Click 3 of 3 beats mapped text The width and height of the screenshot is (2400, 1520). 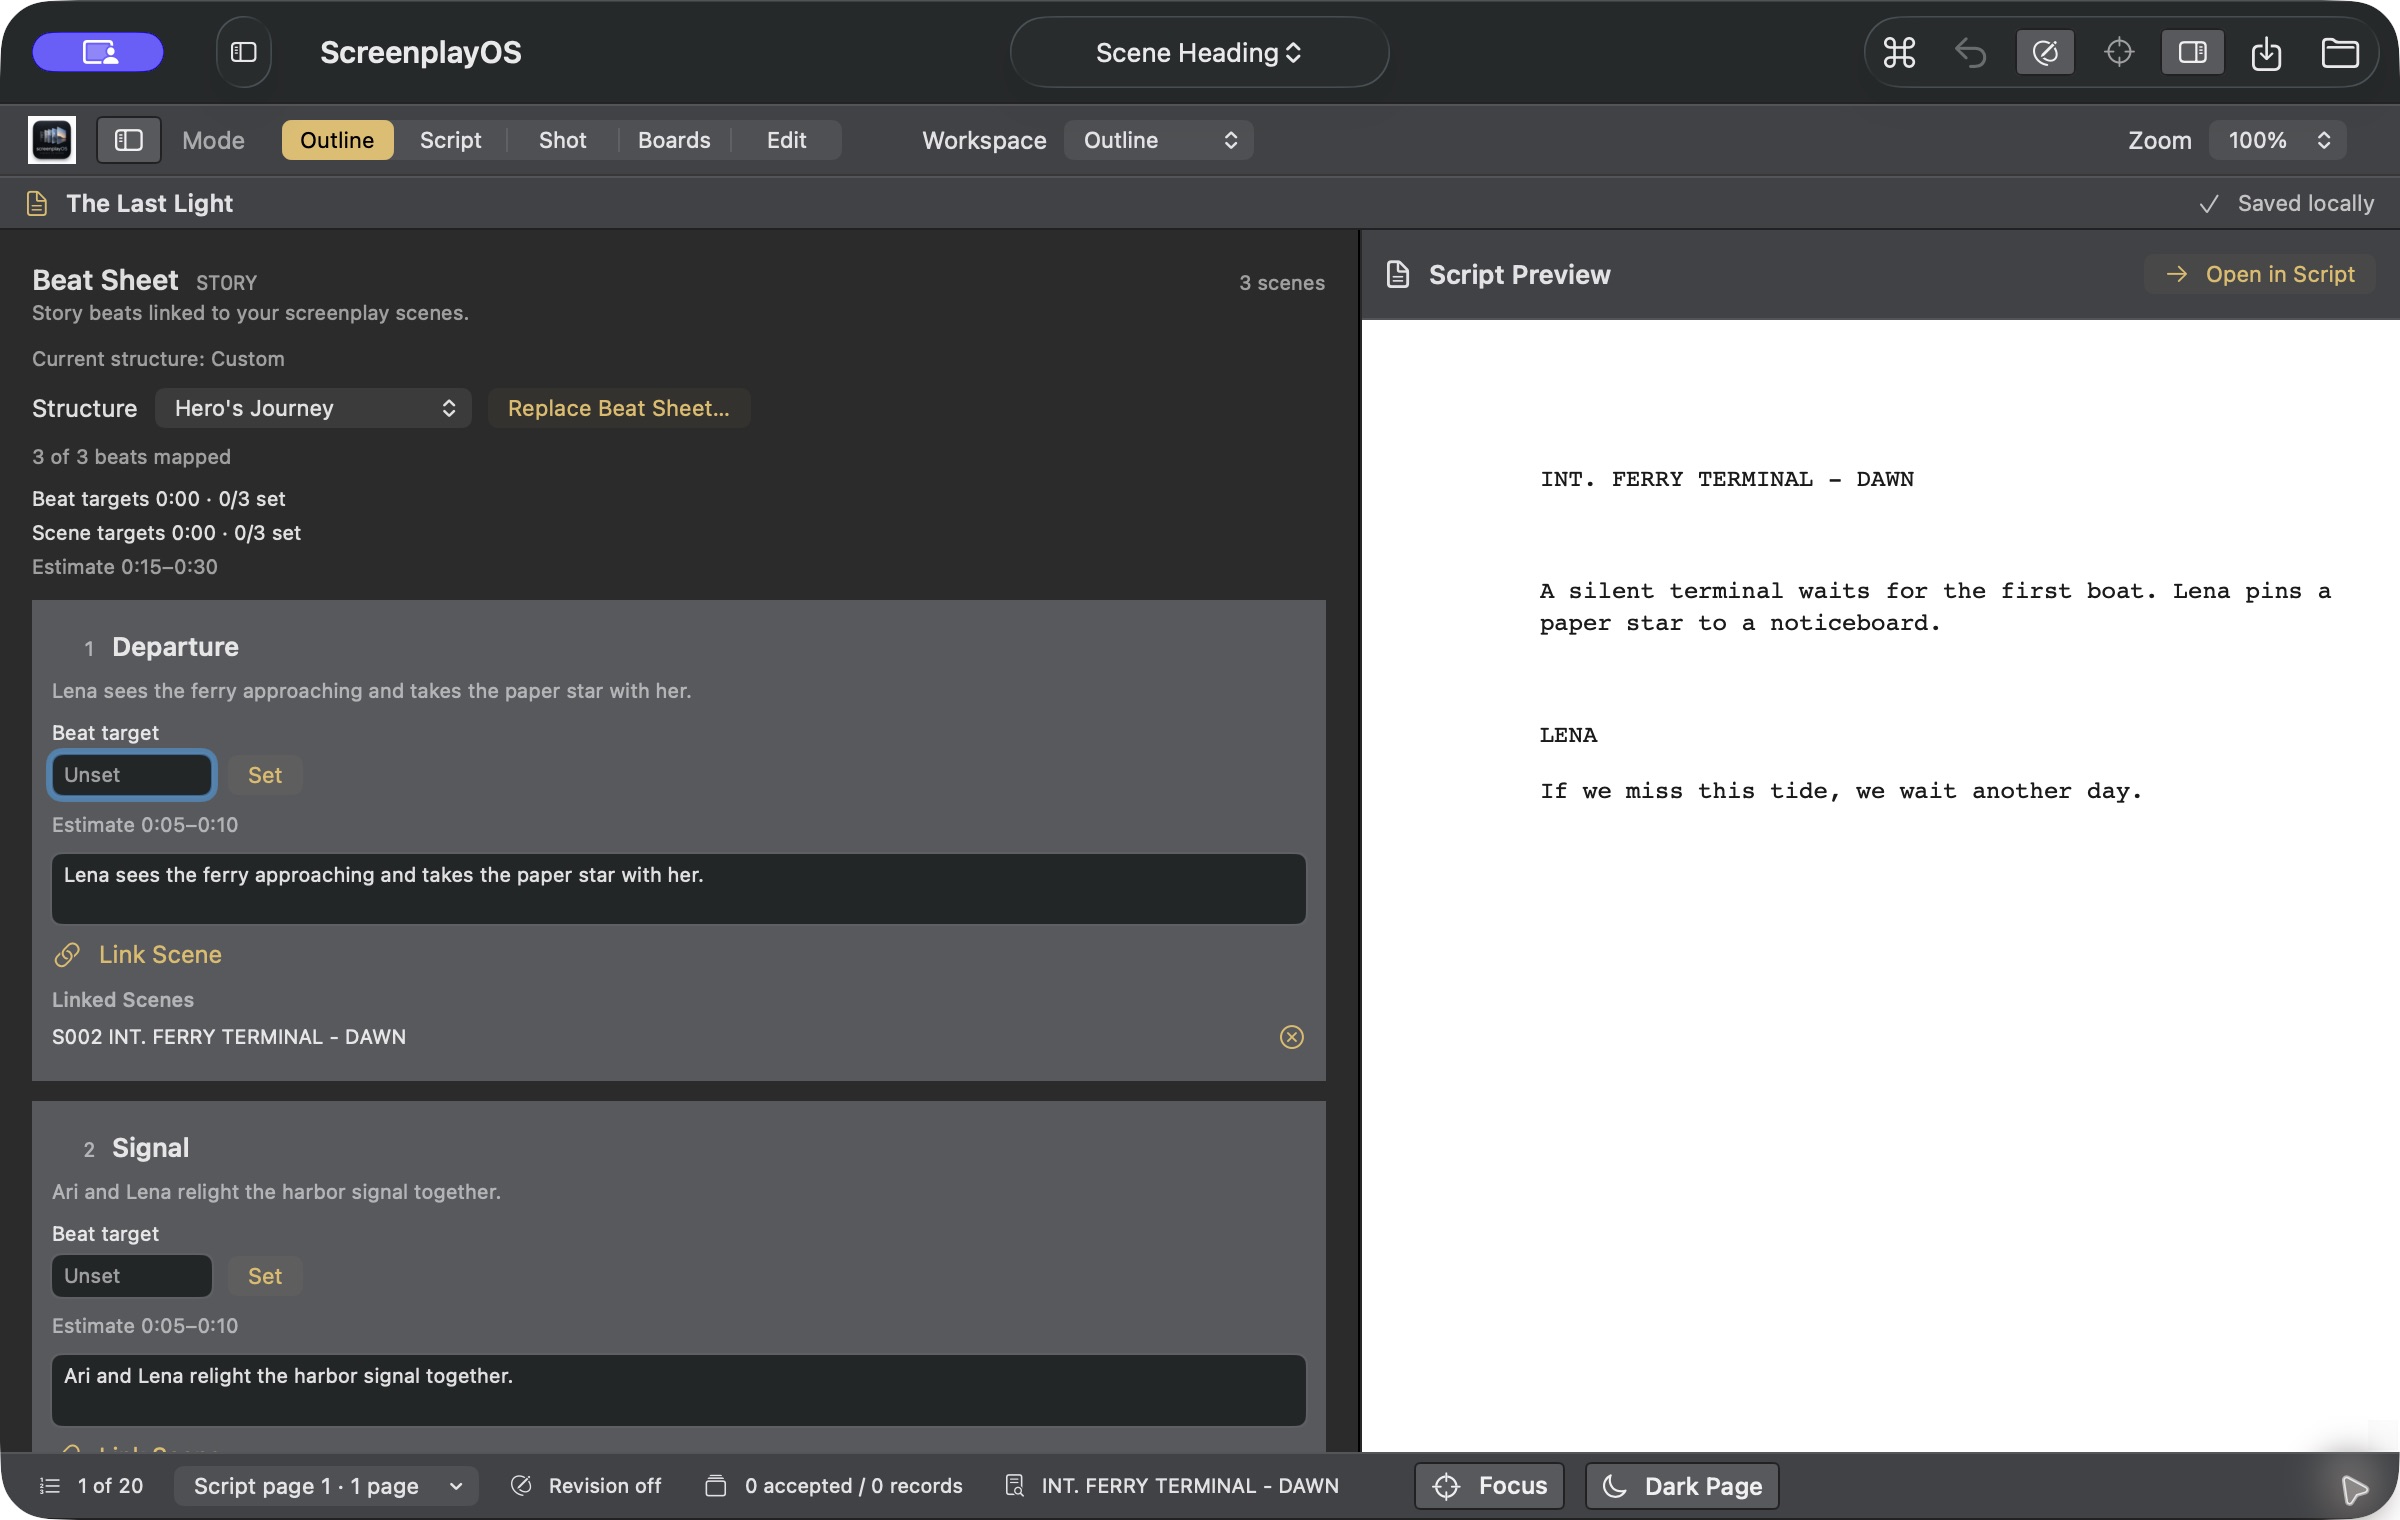[131, 457]
